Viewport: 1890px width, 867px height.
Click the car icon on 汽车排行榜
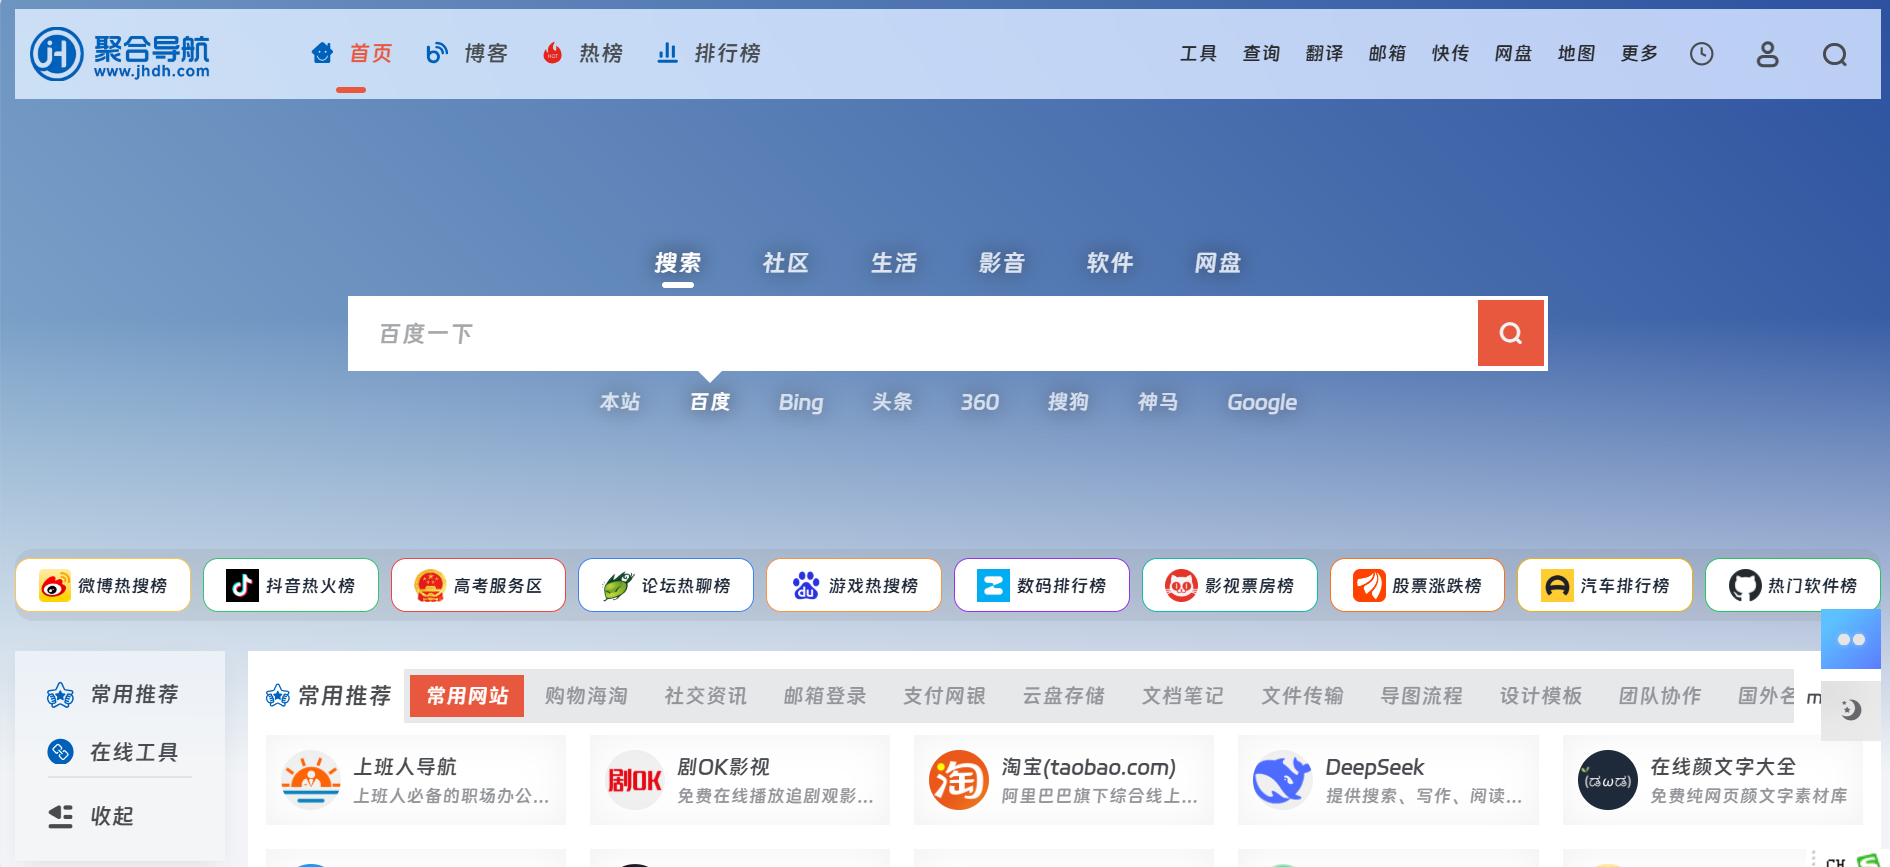[1557, 585]
